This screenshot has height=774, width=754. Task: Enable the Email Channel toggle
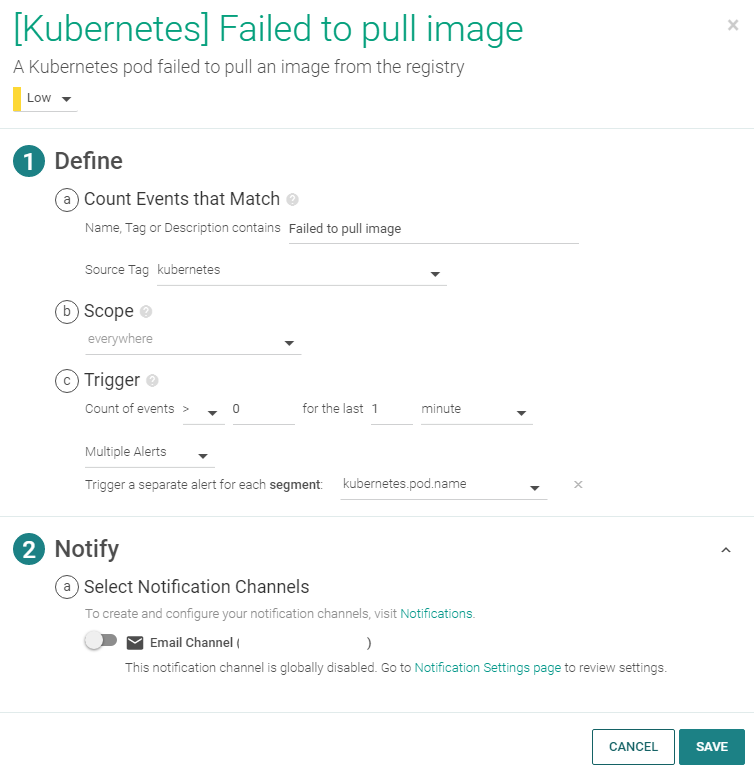(100, 641)
